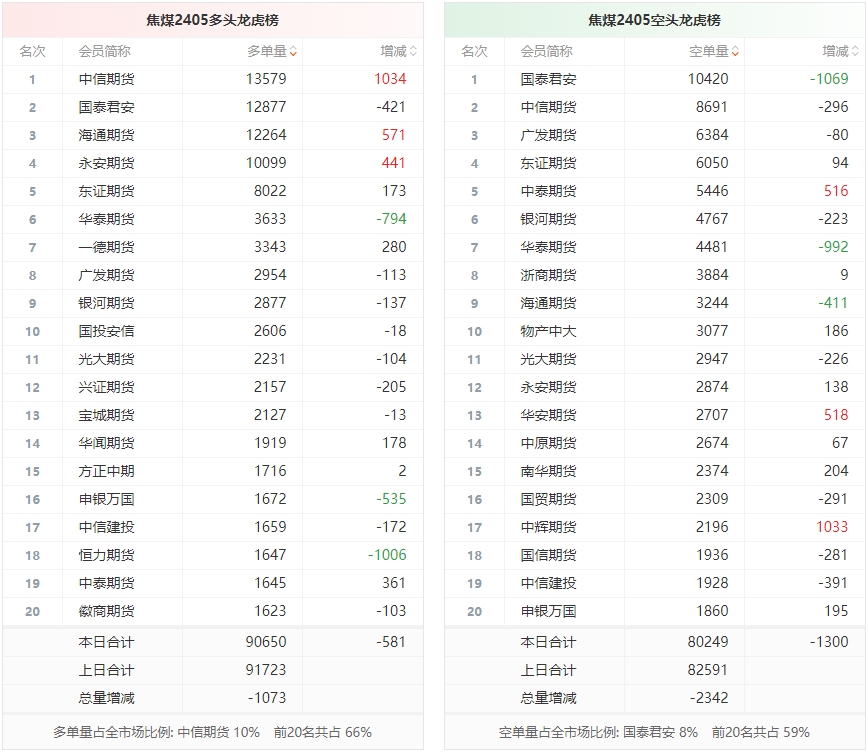Viewport: 868px width, 754px height.
Task: Select 国泰君安 in short table rank 1
Action: [x=548, y=79]
